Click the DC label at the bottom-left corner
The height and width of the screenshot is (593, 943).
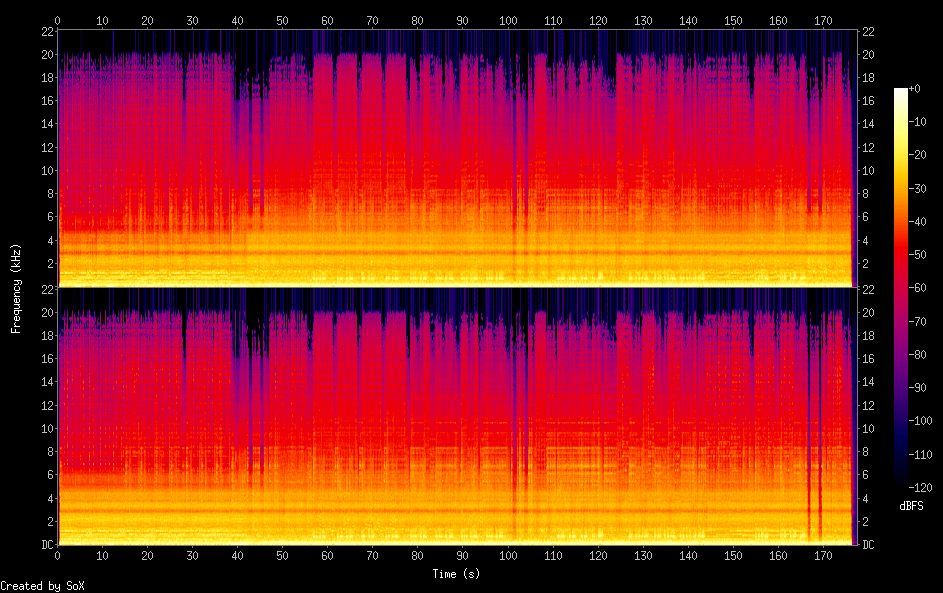tap(45, 544)
